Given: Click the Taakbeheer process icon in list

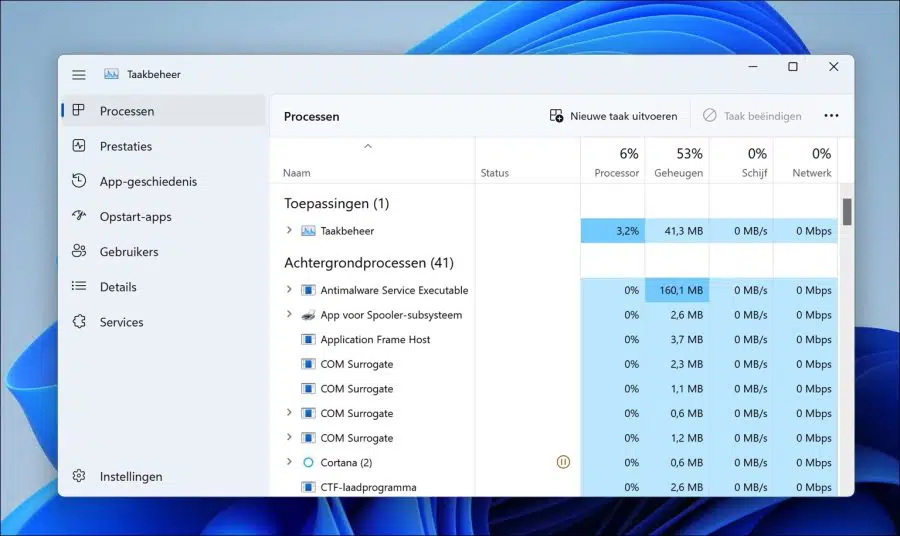Looking at the screenshot, I should (308, 231).
